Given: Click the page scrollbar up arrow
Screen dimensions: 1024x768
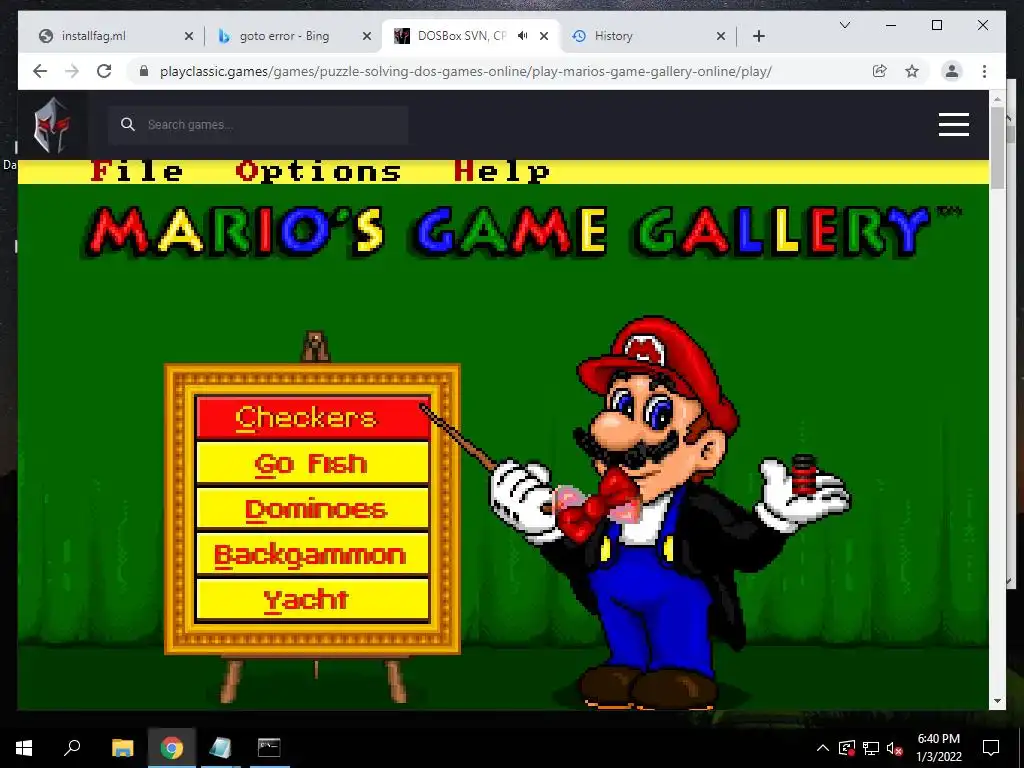Looking at the screenshot, I should pyautogui.click(x=997, y=100).
